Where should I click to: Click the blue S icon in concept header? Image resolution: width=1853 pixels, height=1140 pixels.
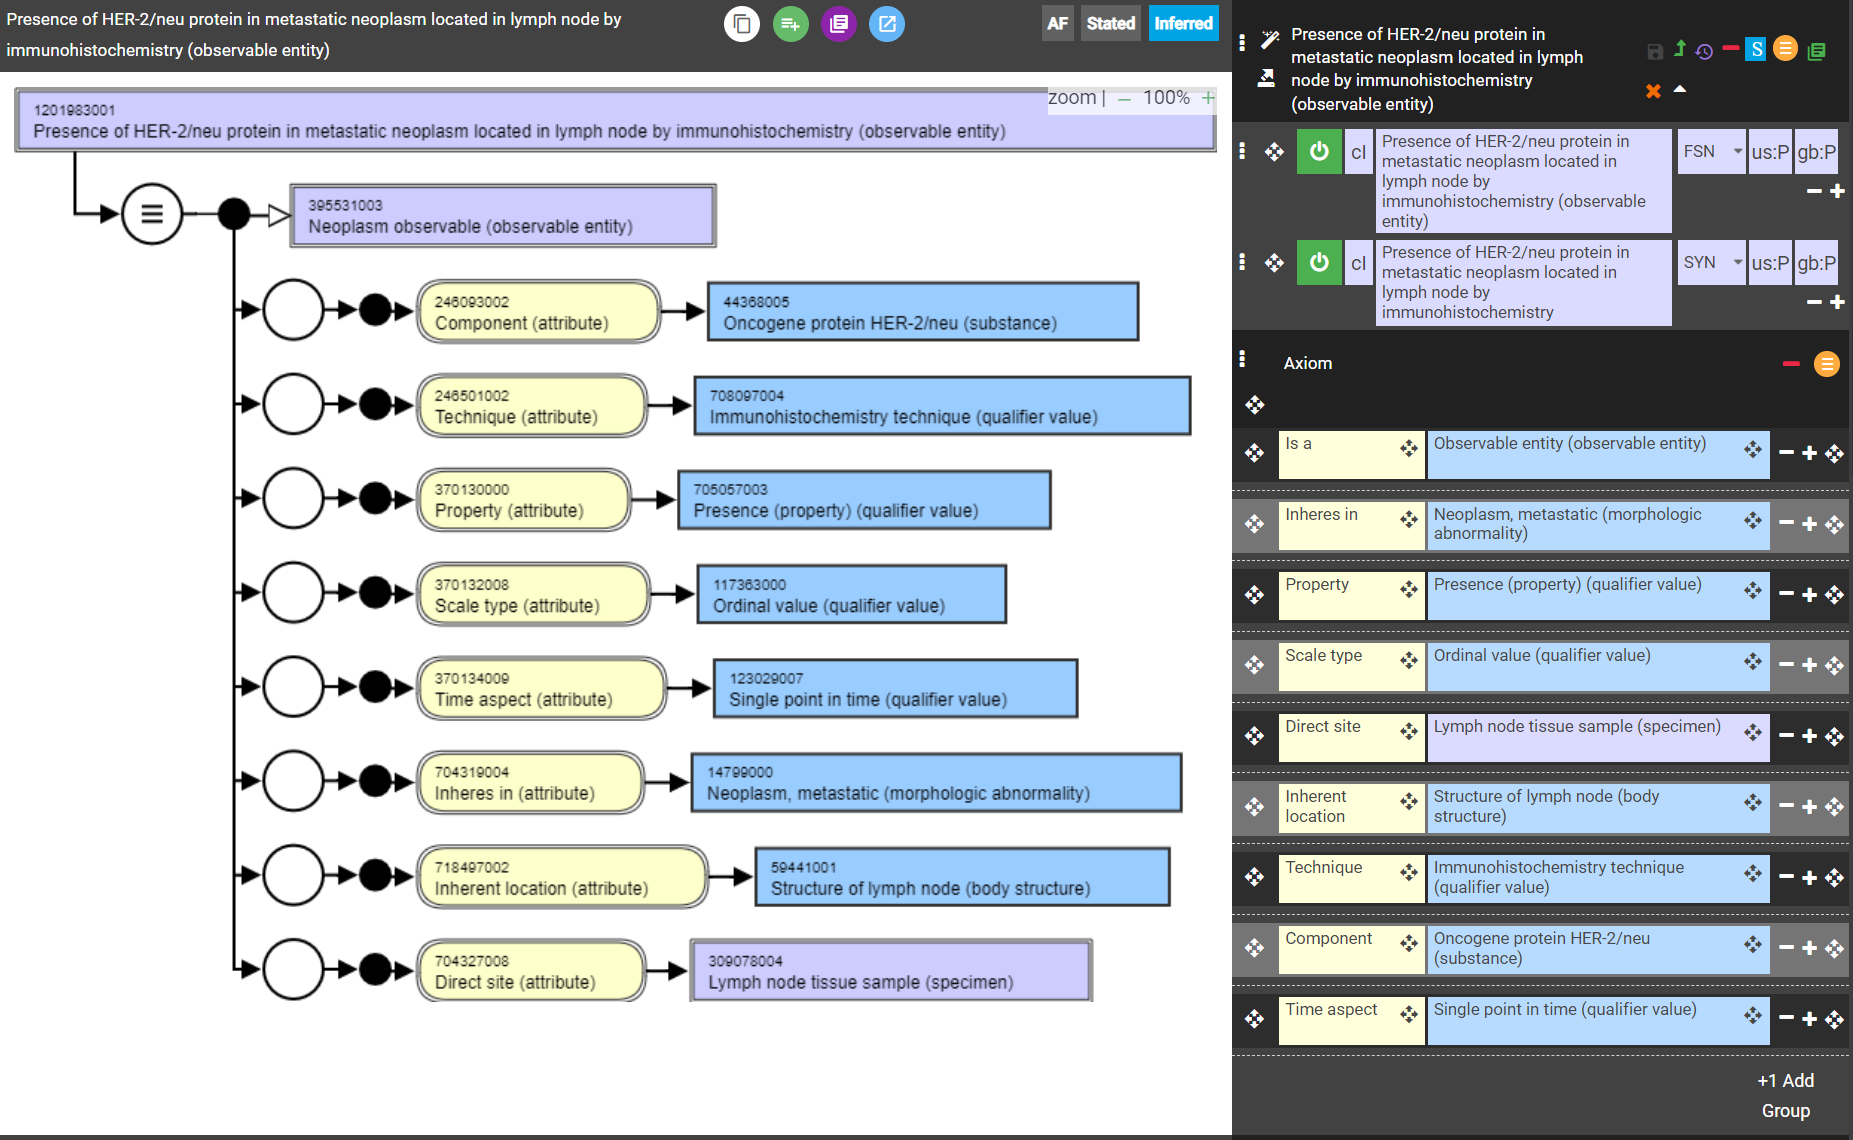[x=1756, y=49]
